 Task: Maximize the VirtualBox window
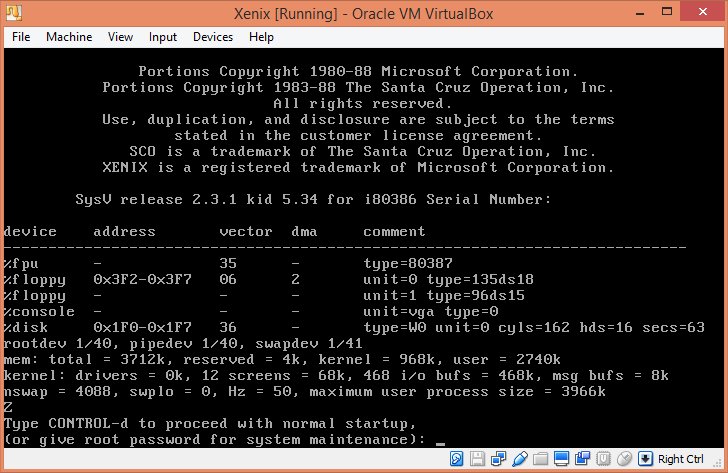[667, 12]
